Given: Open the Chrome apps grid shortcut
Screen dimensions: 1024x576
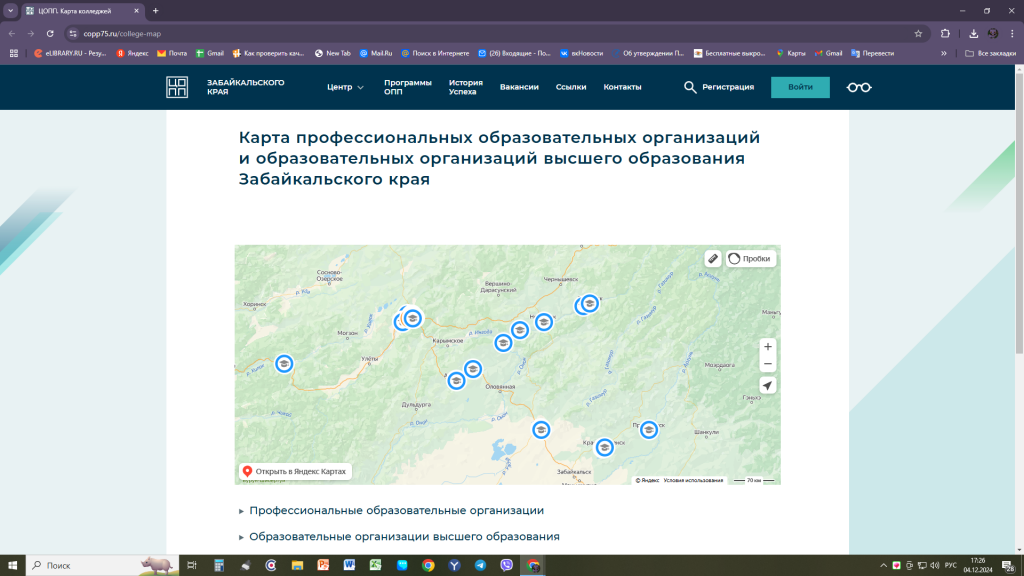Looking at the screenshot, I should tap(14, 54).
